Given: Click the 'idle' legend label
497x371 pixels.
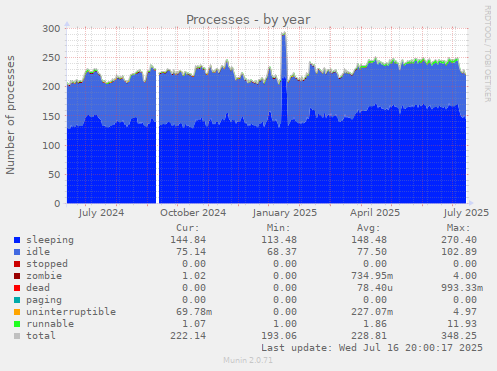Looking at the screenshot, I should tap(38, 252).
